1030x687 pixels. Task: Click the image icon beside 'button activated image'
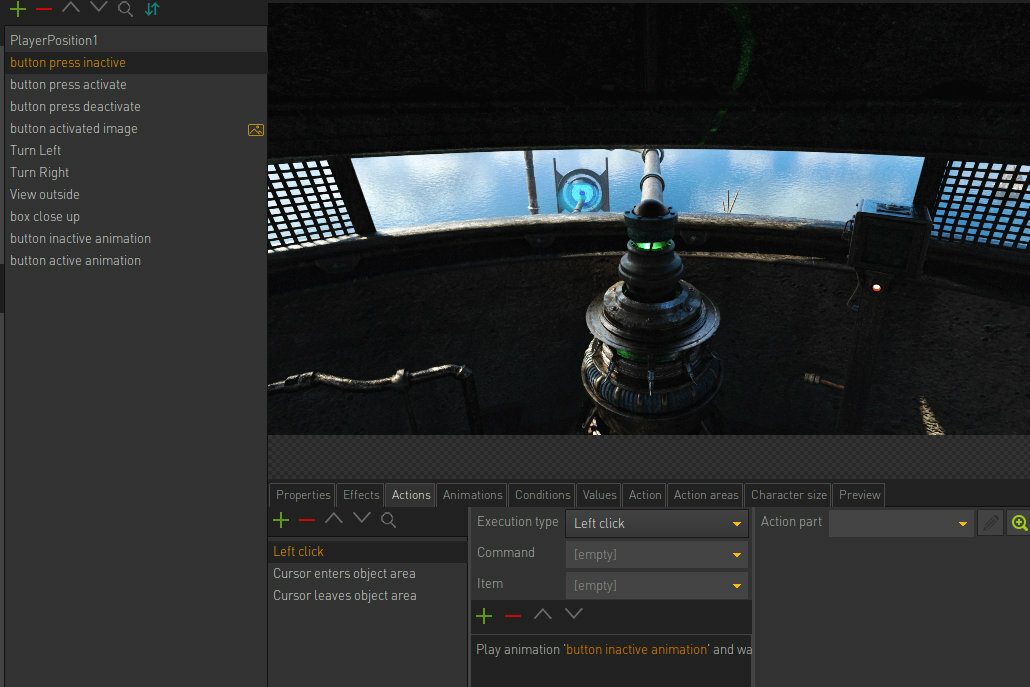(256, 129)
